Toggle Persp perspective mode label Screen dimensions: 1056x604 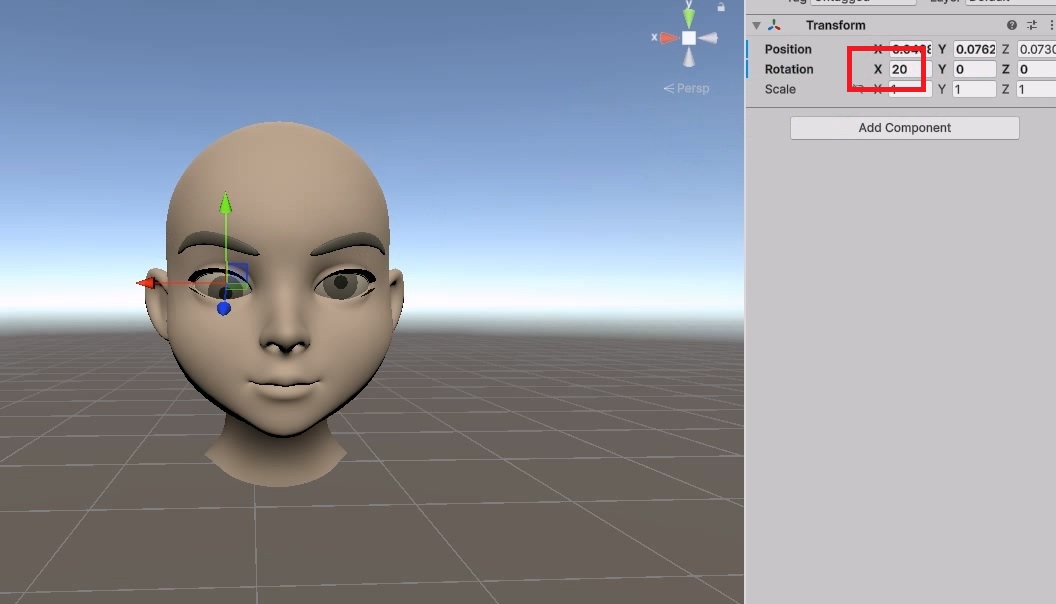coord(686,88)
